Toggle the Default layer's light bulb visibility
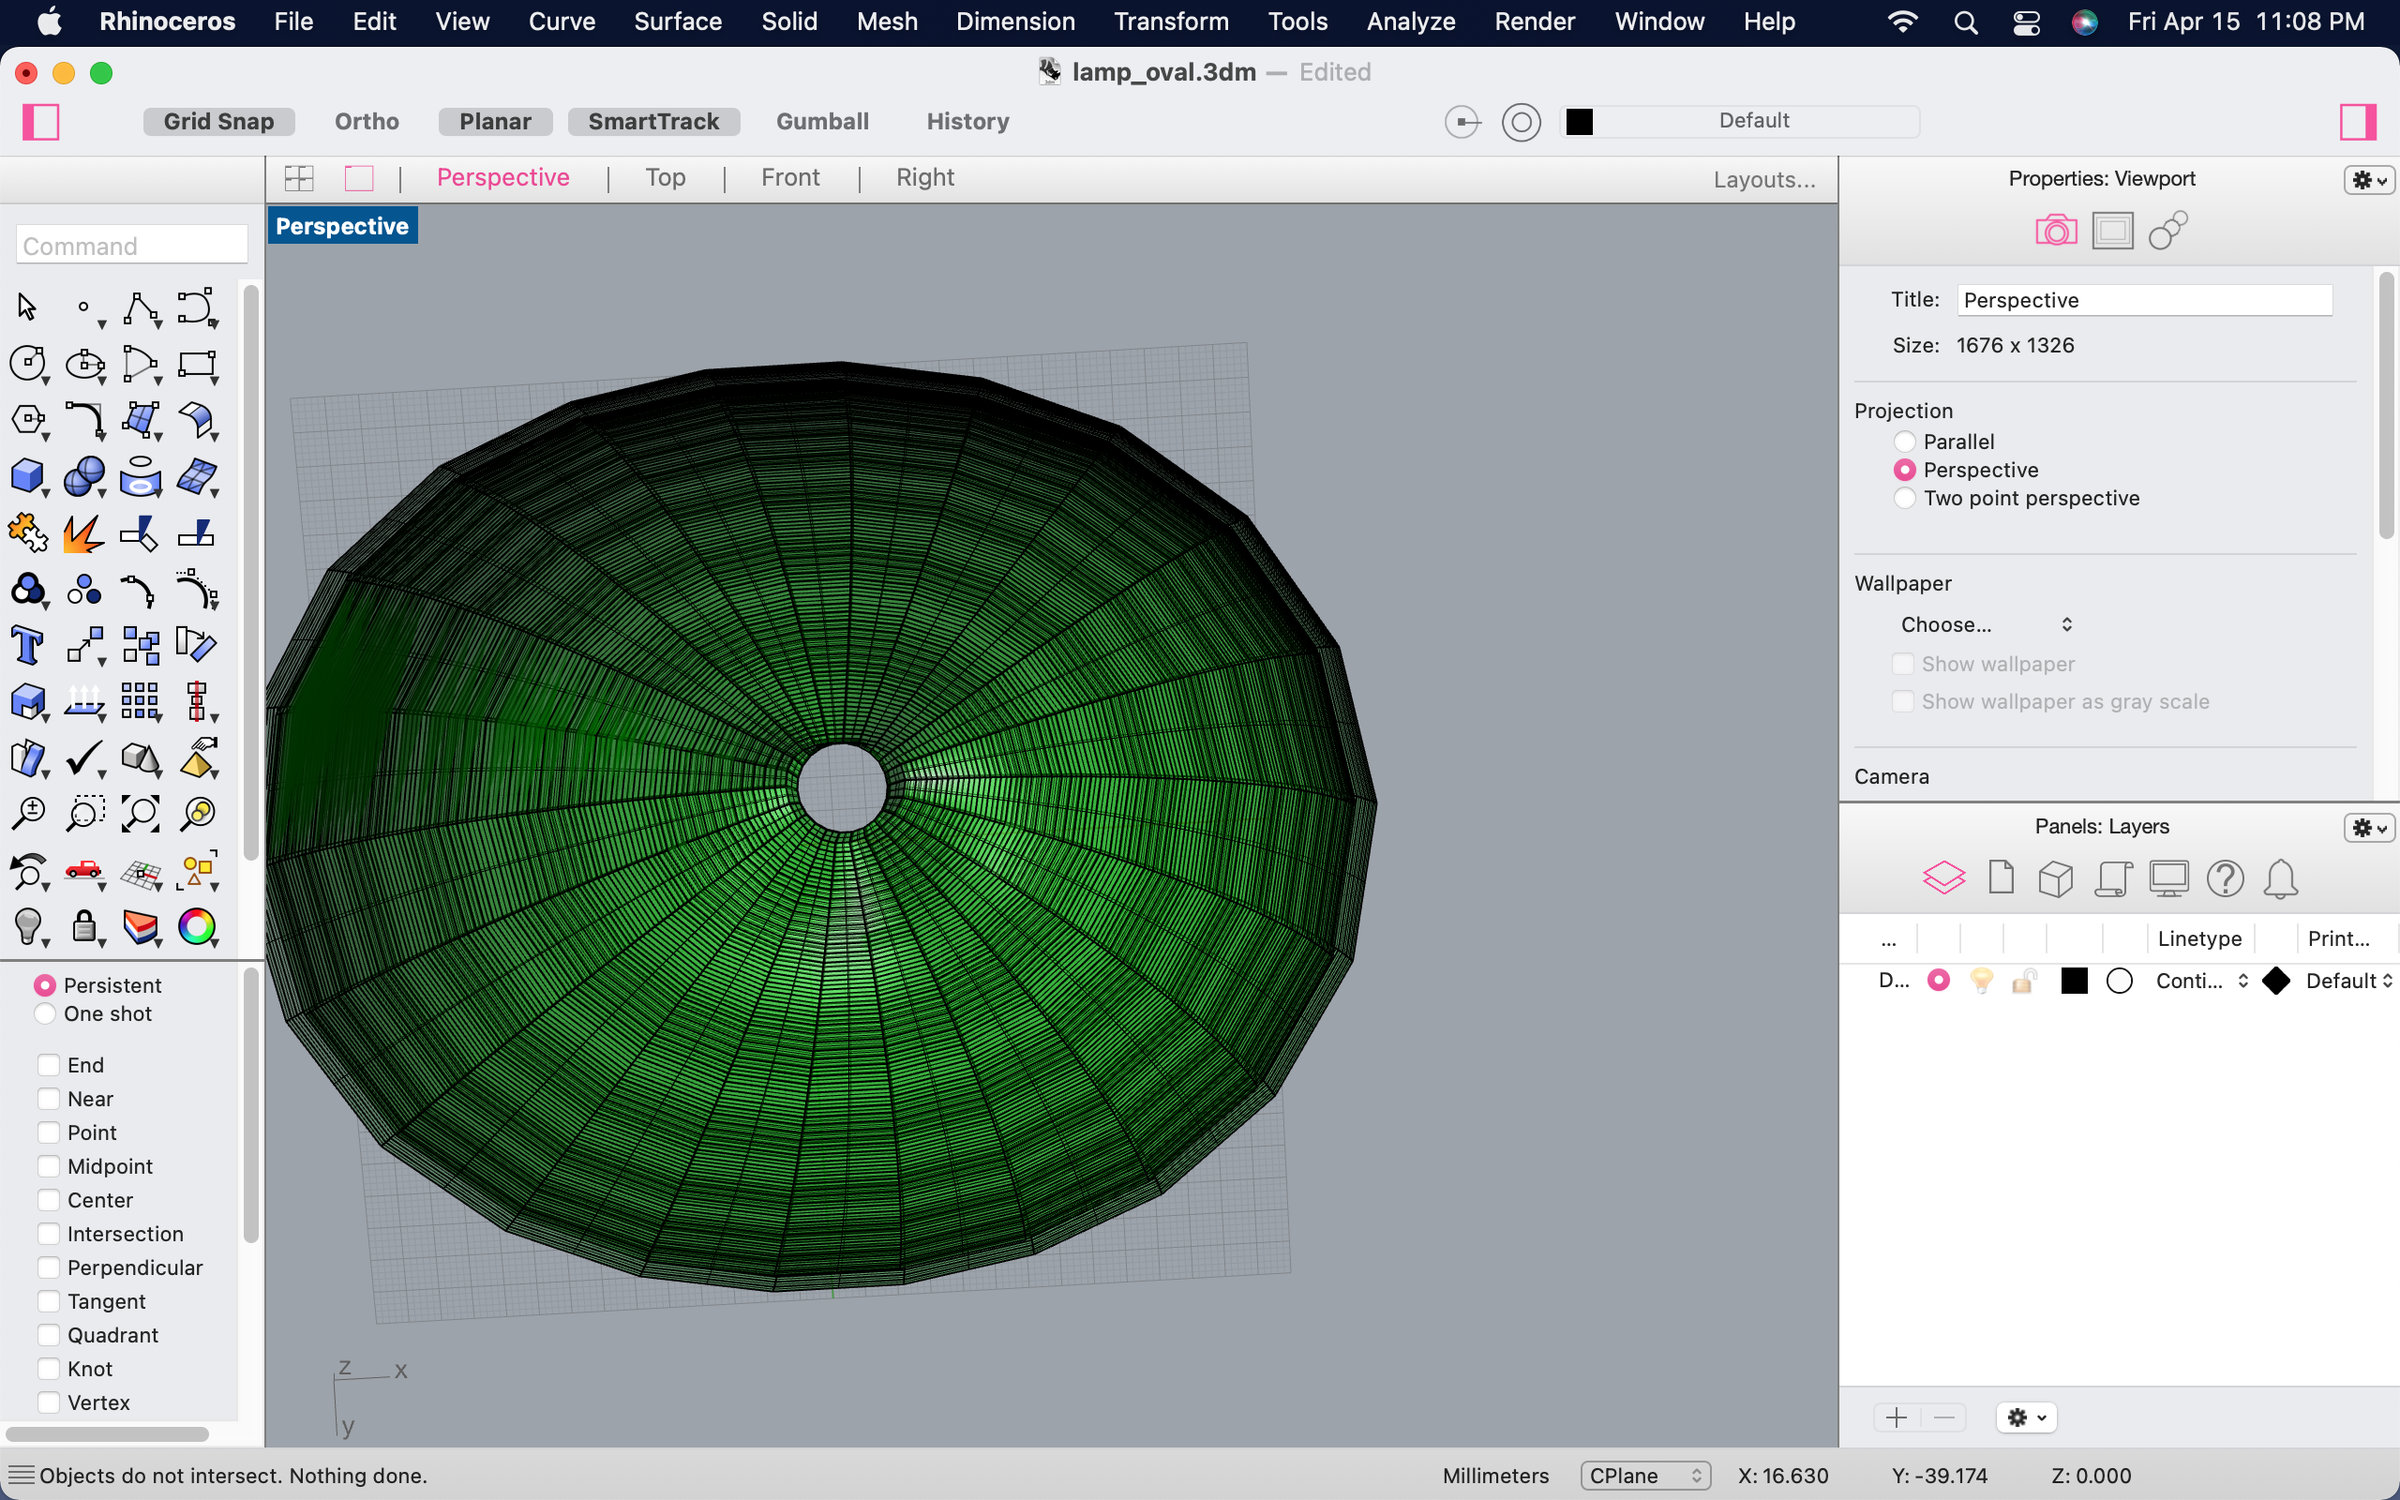Viewport: 2400px width, 1500px height. 1981,981
